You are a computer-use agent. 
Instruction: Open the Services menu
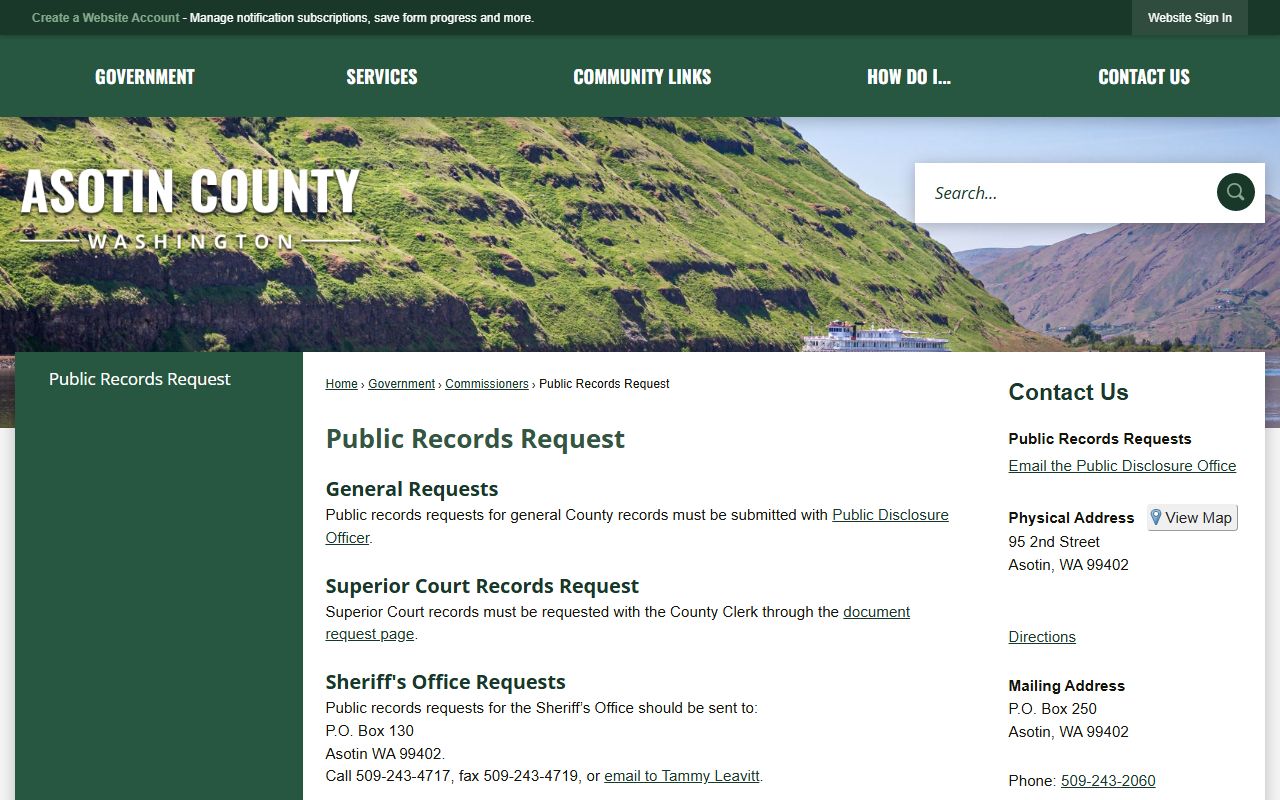click(382, 77)
